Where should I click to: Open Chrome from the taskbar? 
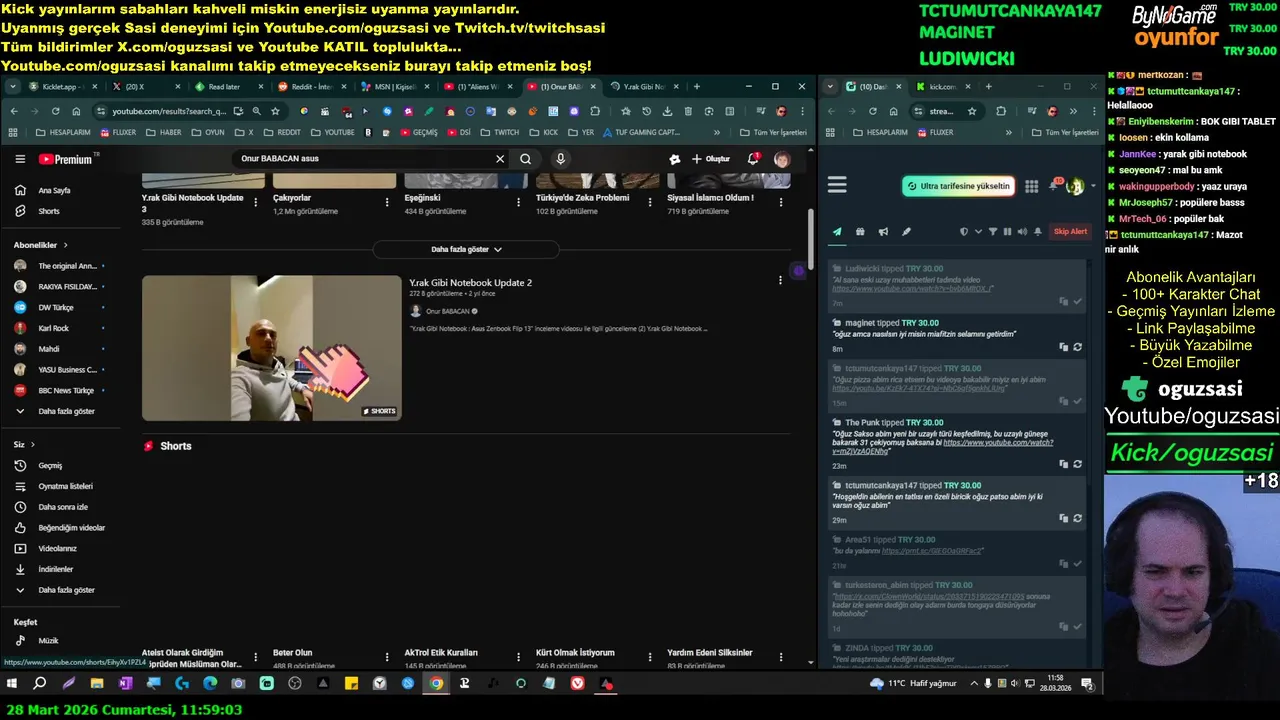[436, 684]
